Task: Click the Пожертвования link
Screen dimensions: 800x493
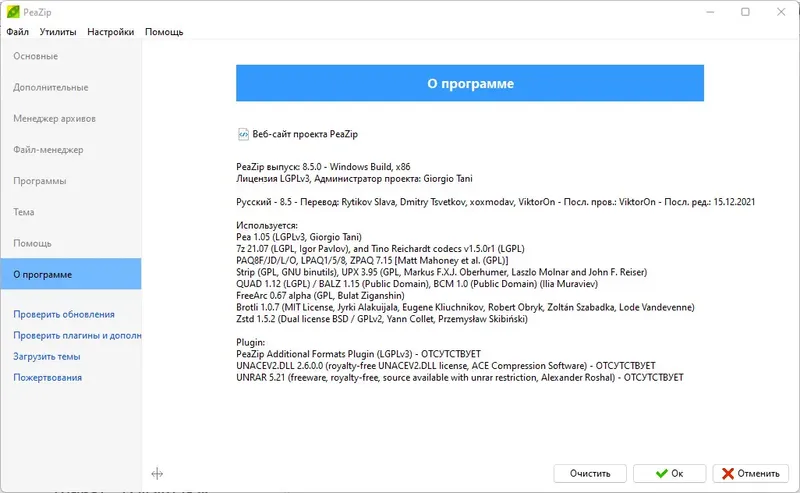Action: click(47, 378)
